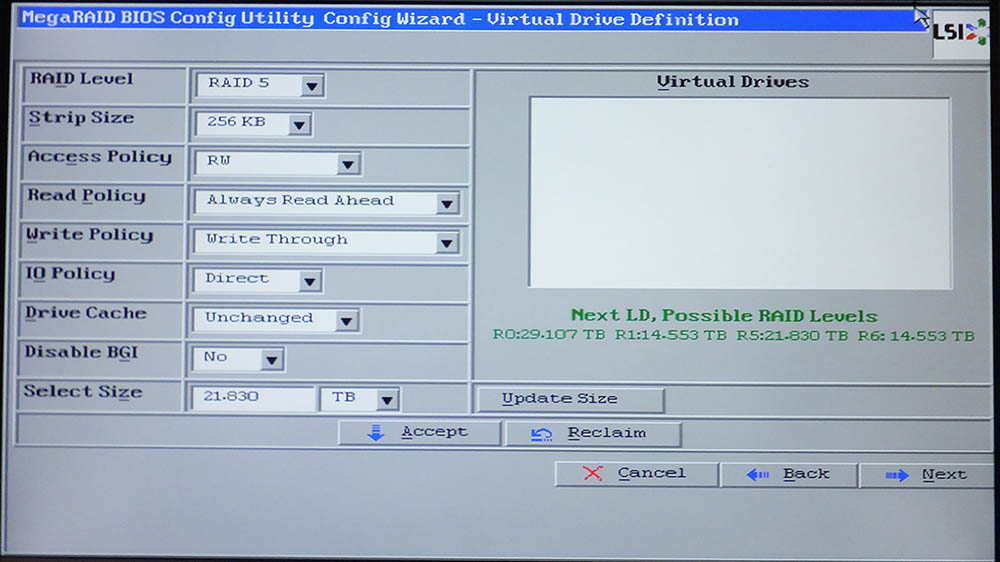Open the Disable BGI dropdown
The image size is (1000, 562).
(238, 359)
